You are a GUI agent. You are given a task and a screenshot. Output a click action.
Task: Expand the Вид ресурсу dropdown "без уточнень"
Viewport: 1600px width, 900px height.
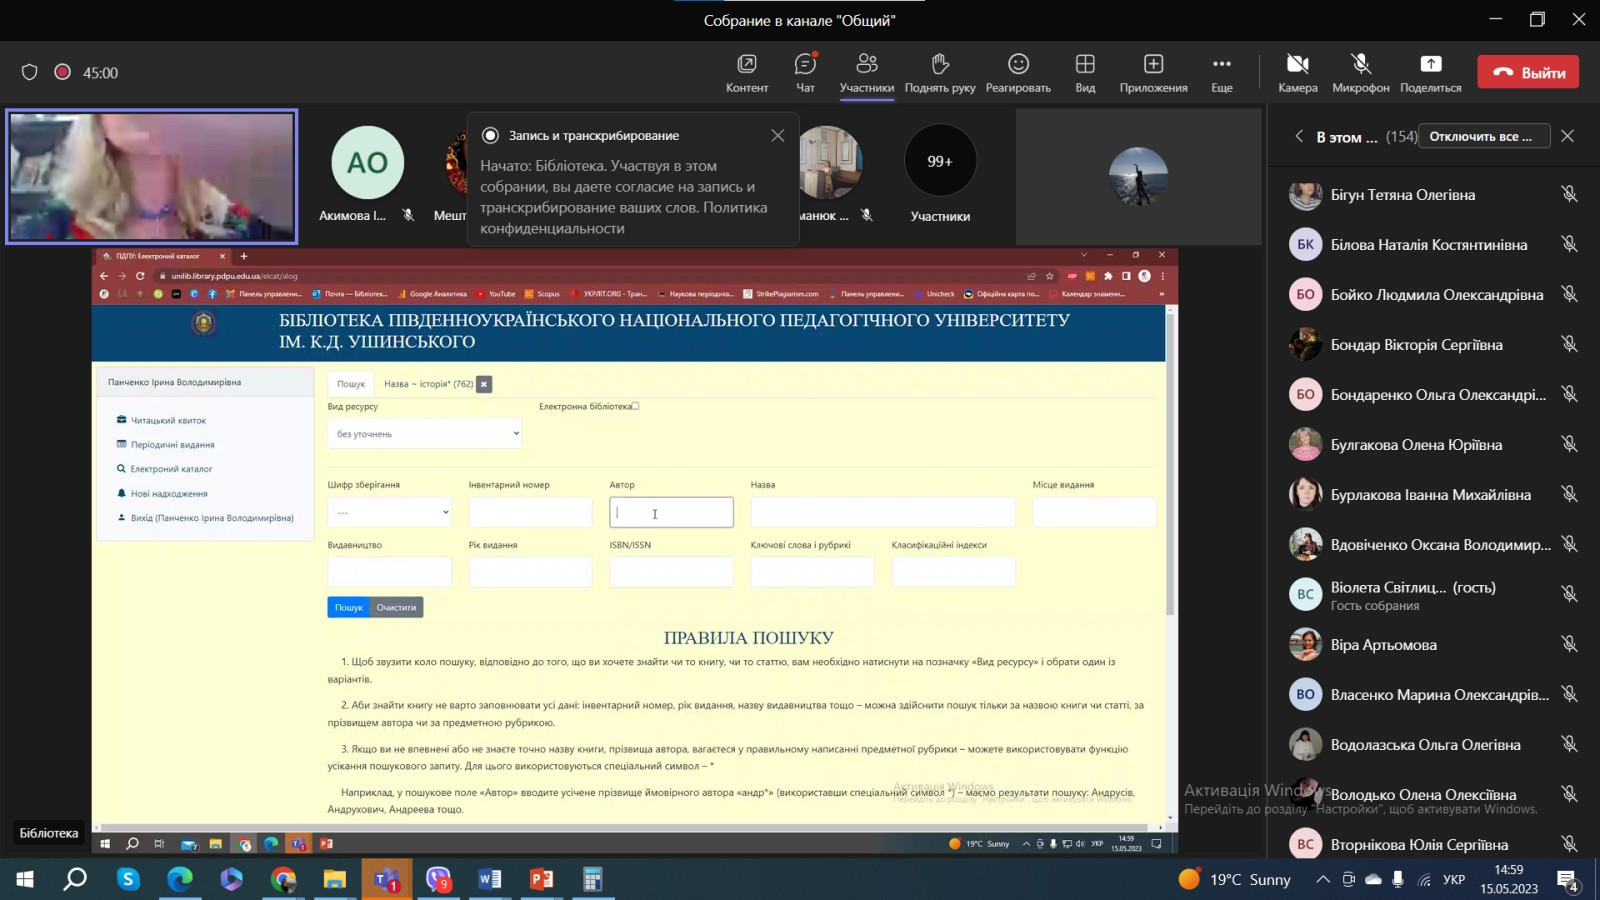pos(425,433)
